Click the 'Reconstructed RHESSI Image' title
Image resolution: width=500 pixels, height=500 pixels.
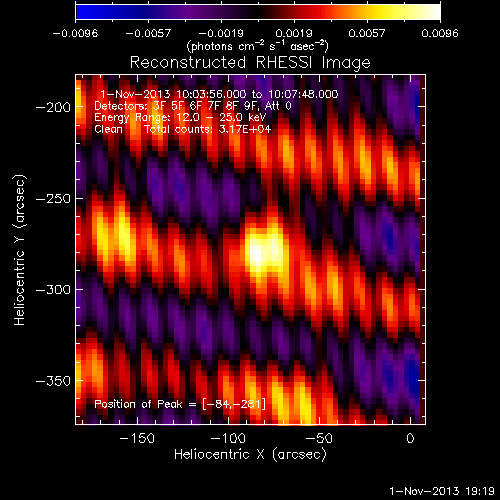point(250,63)
